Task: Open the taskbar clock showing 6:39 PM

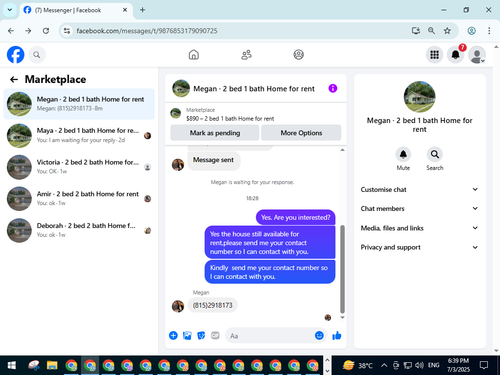Action: coord(458,365)
